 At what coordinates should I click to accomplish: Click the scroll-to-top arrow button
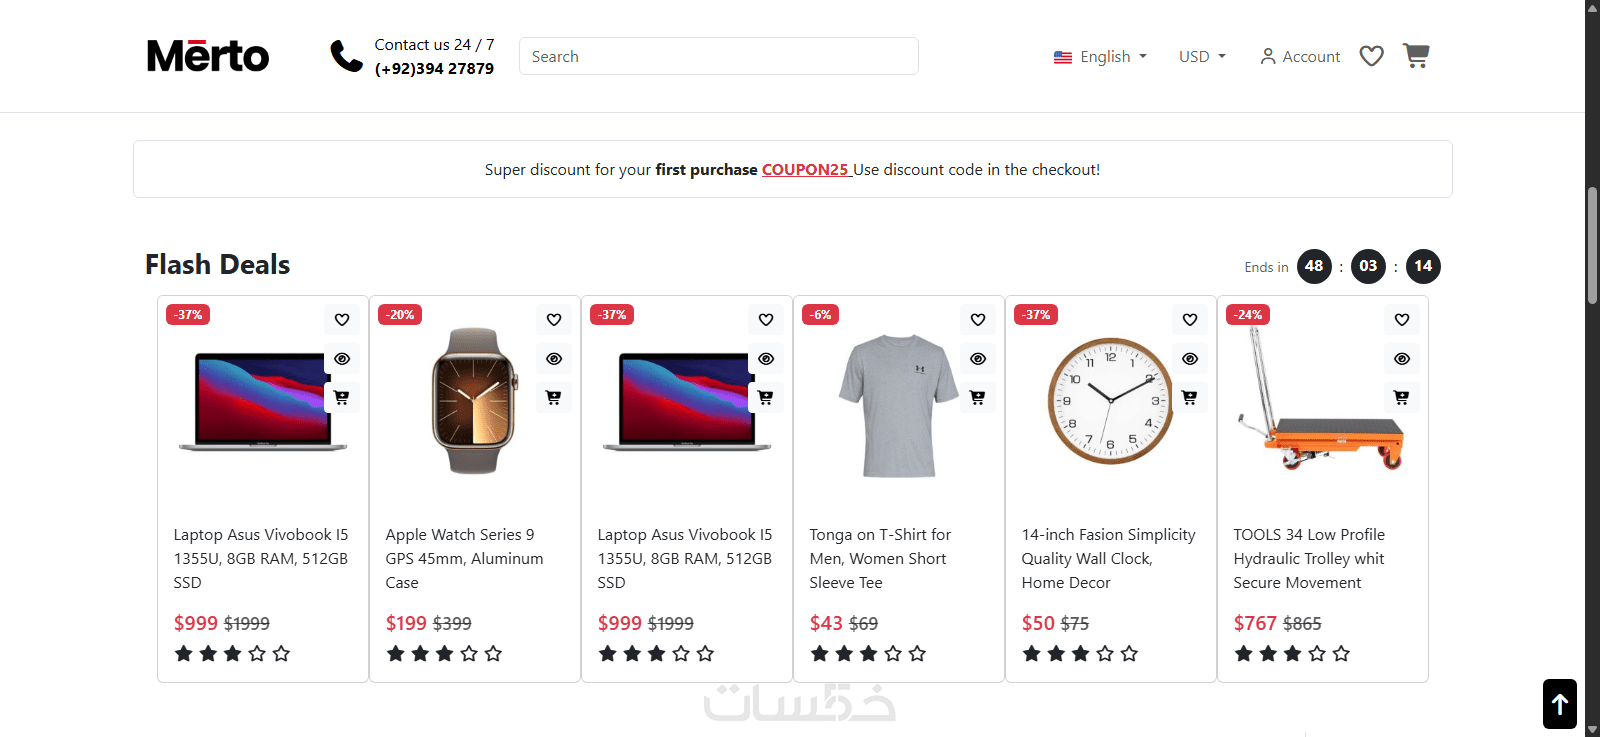tap(1559, 704)
